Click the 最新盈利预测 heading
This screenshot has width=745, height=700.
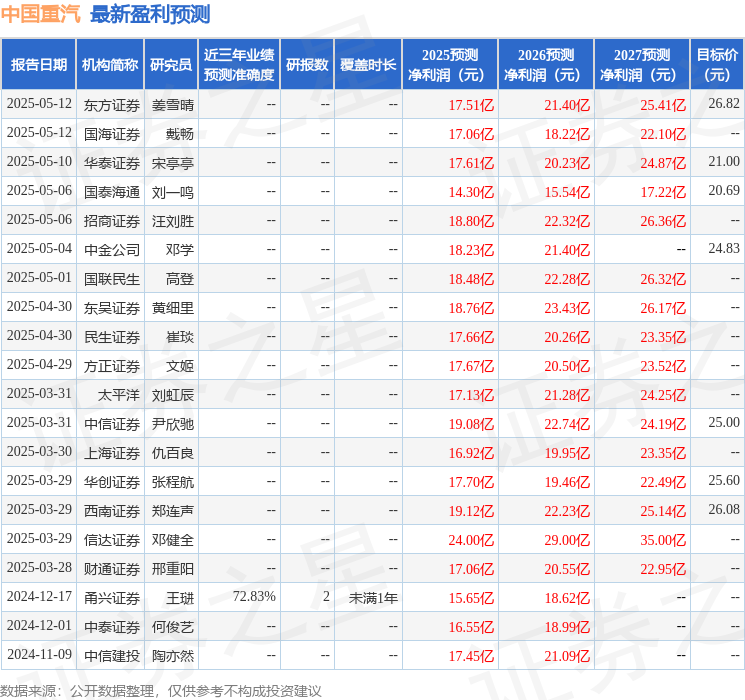tap(150, 14)
